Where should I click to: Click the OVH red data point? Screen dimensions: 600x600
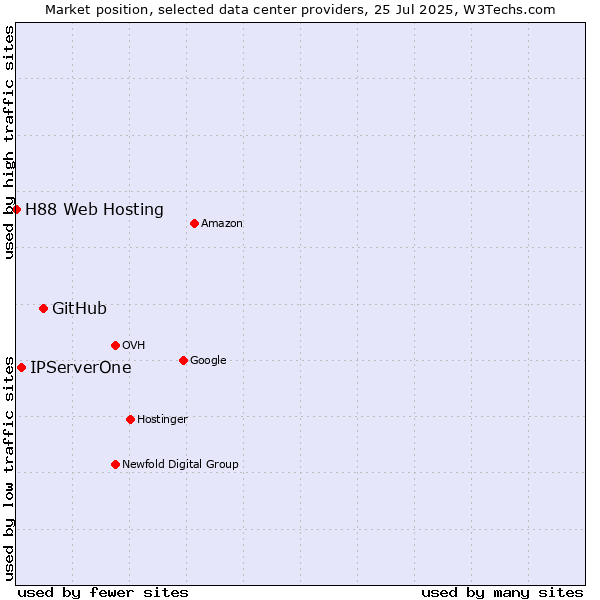click(116, 346)
